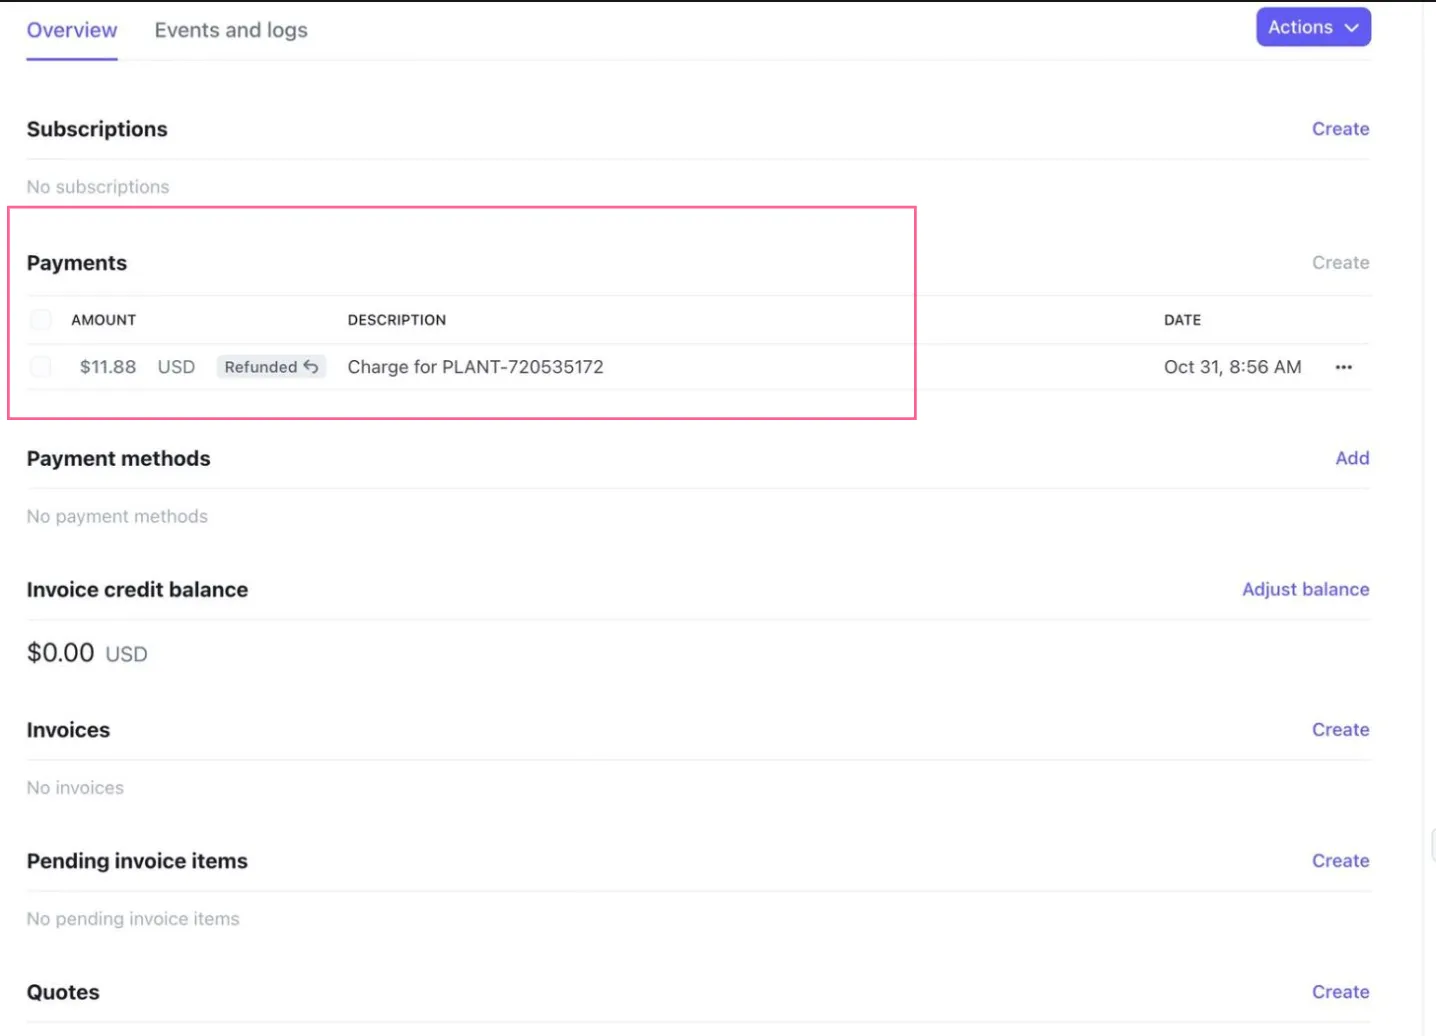
Task: Click Adjust balance for invoice credit
Action: tap(1305, 590)
